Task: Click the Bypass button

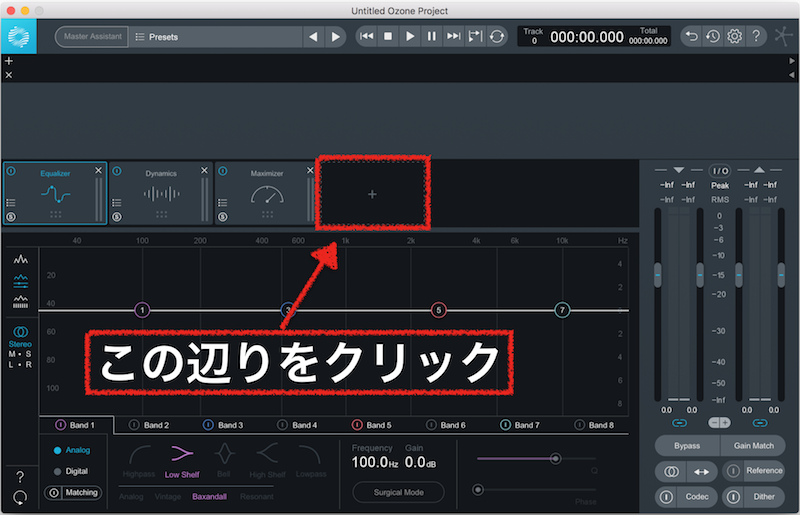Action: click(687, 446)
